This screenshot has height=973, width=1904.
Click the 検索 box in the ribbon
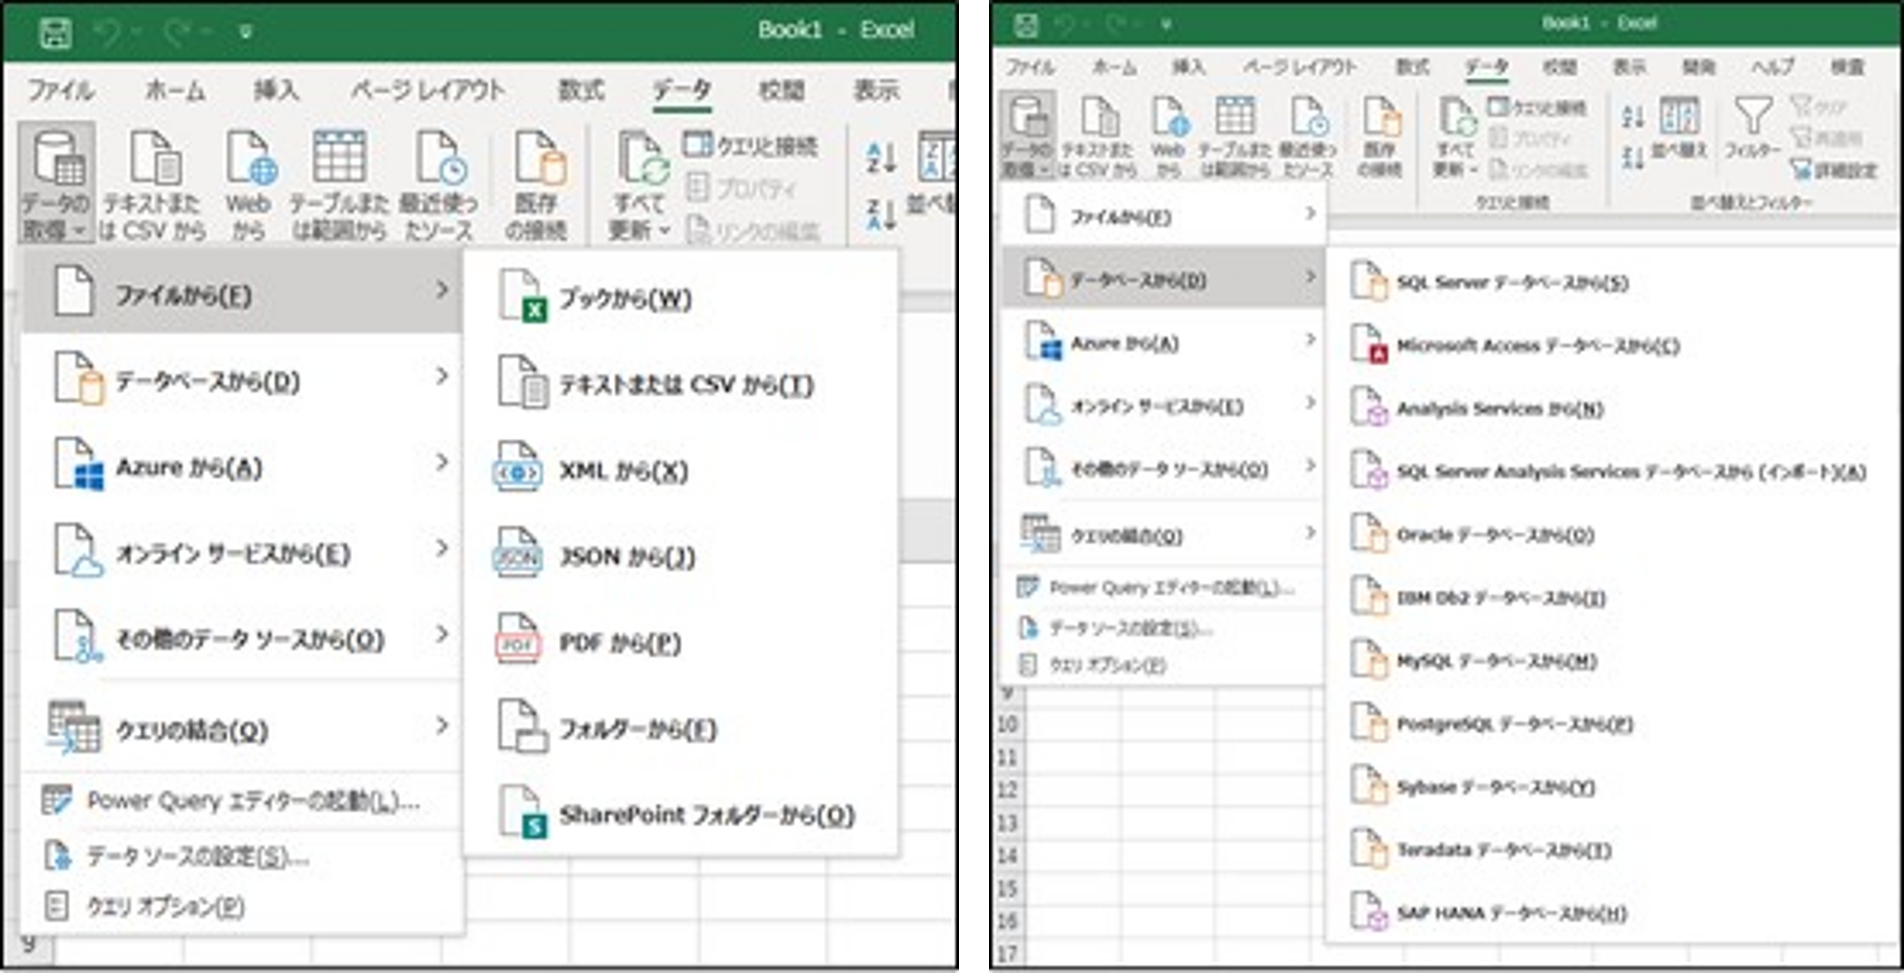click(x=1847, y=67)
